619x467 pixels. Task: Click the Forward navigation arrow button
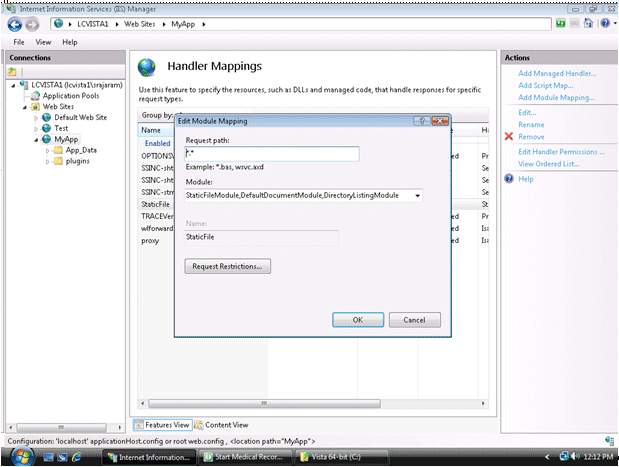point(32,23)
